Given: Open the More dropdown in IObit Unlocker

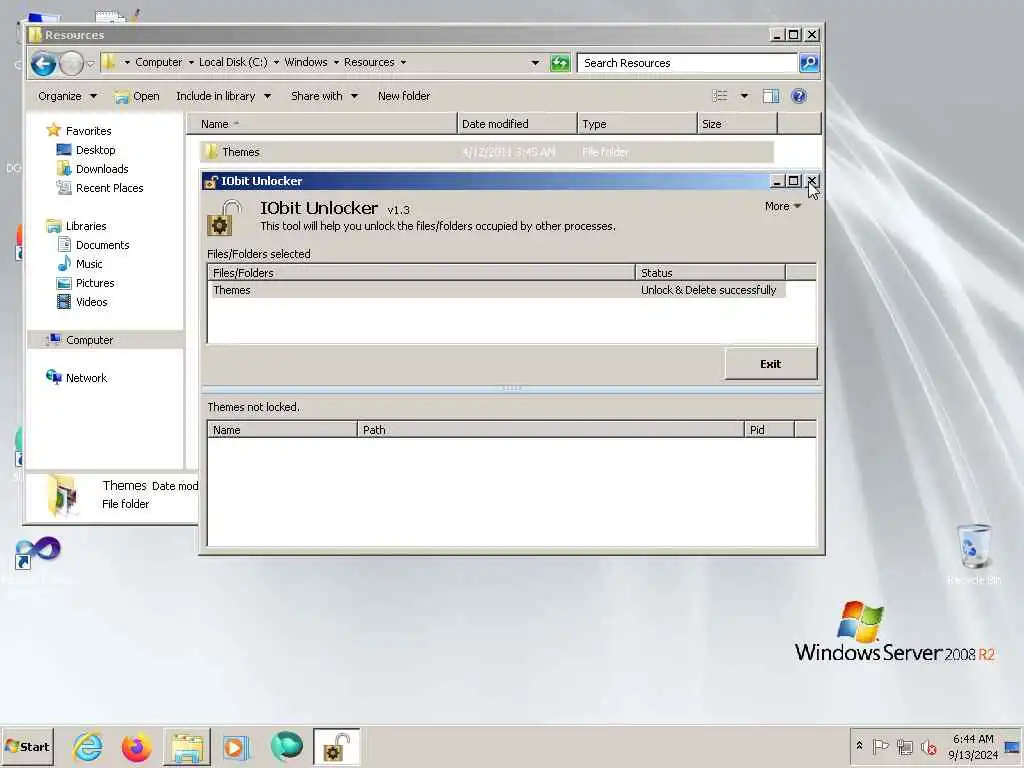Looking at the screenshot, I should tap(782, 206).
